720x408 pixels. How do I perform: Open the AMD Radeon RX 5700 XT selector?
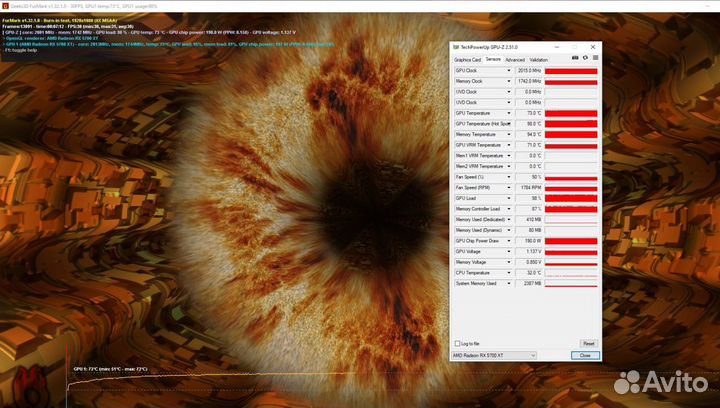pos(494,355)
